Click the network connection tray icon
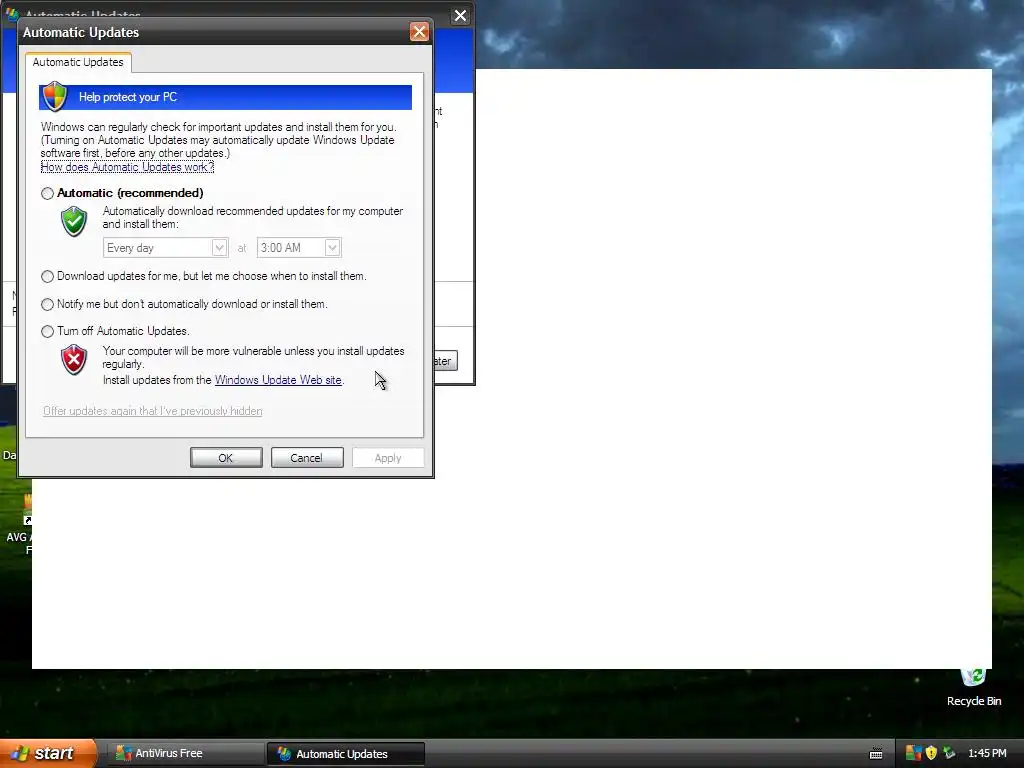1024x768 pixels. tap(949, 753)
